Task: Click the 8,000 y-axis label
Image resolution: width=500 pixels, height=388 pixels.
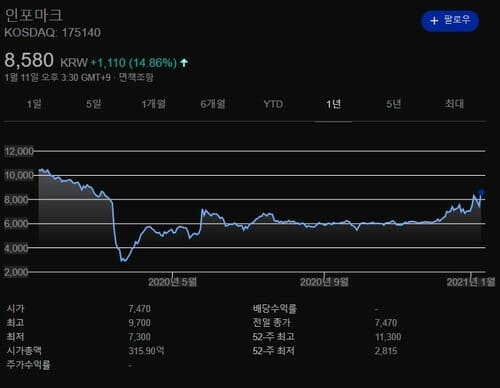Action: pos(16,200)
